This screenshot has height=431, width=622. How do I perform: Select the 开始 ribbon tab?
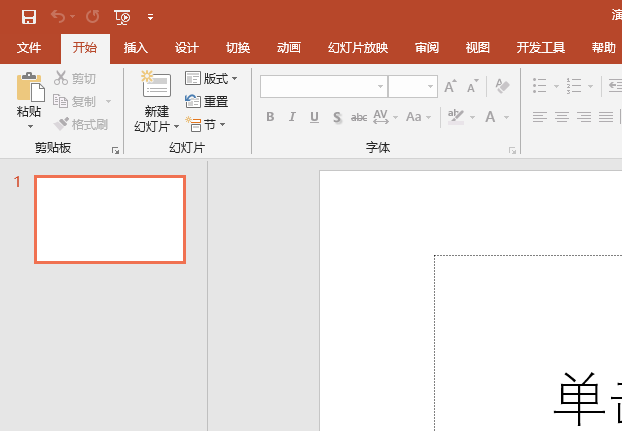coord(85,48)
